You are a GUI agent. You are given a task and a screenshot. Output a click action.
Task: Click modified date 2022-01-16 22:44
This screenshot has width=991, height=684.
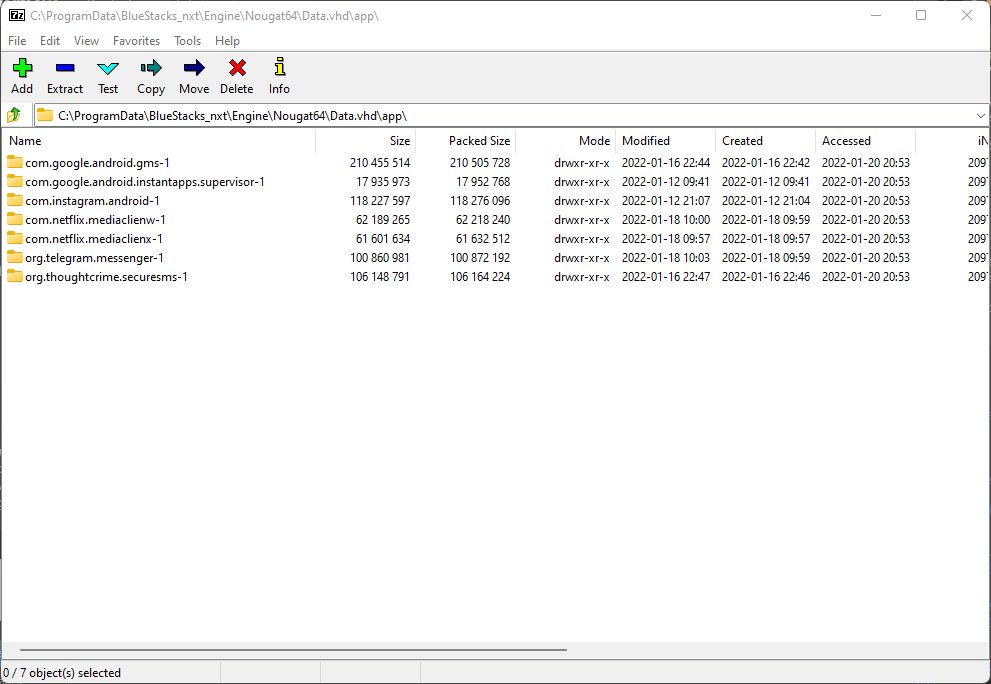[x=666, y=162]
